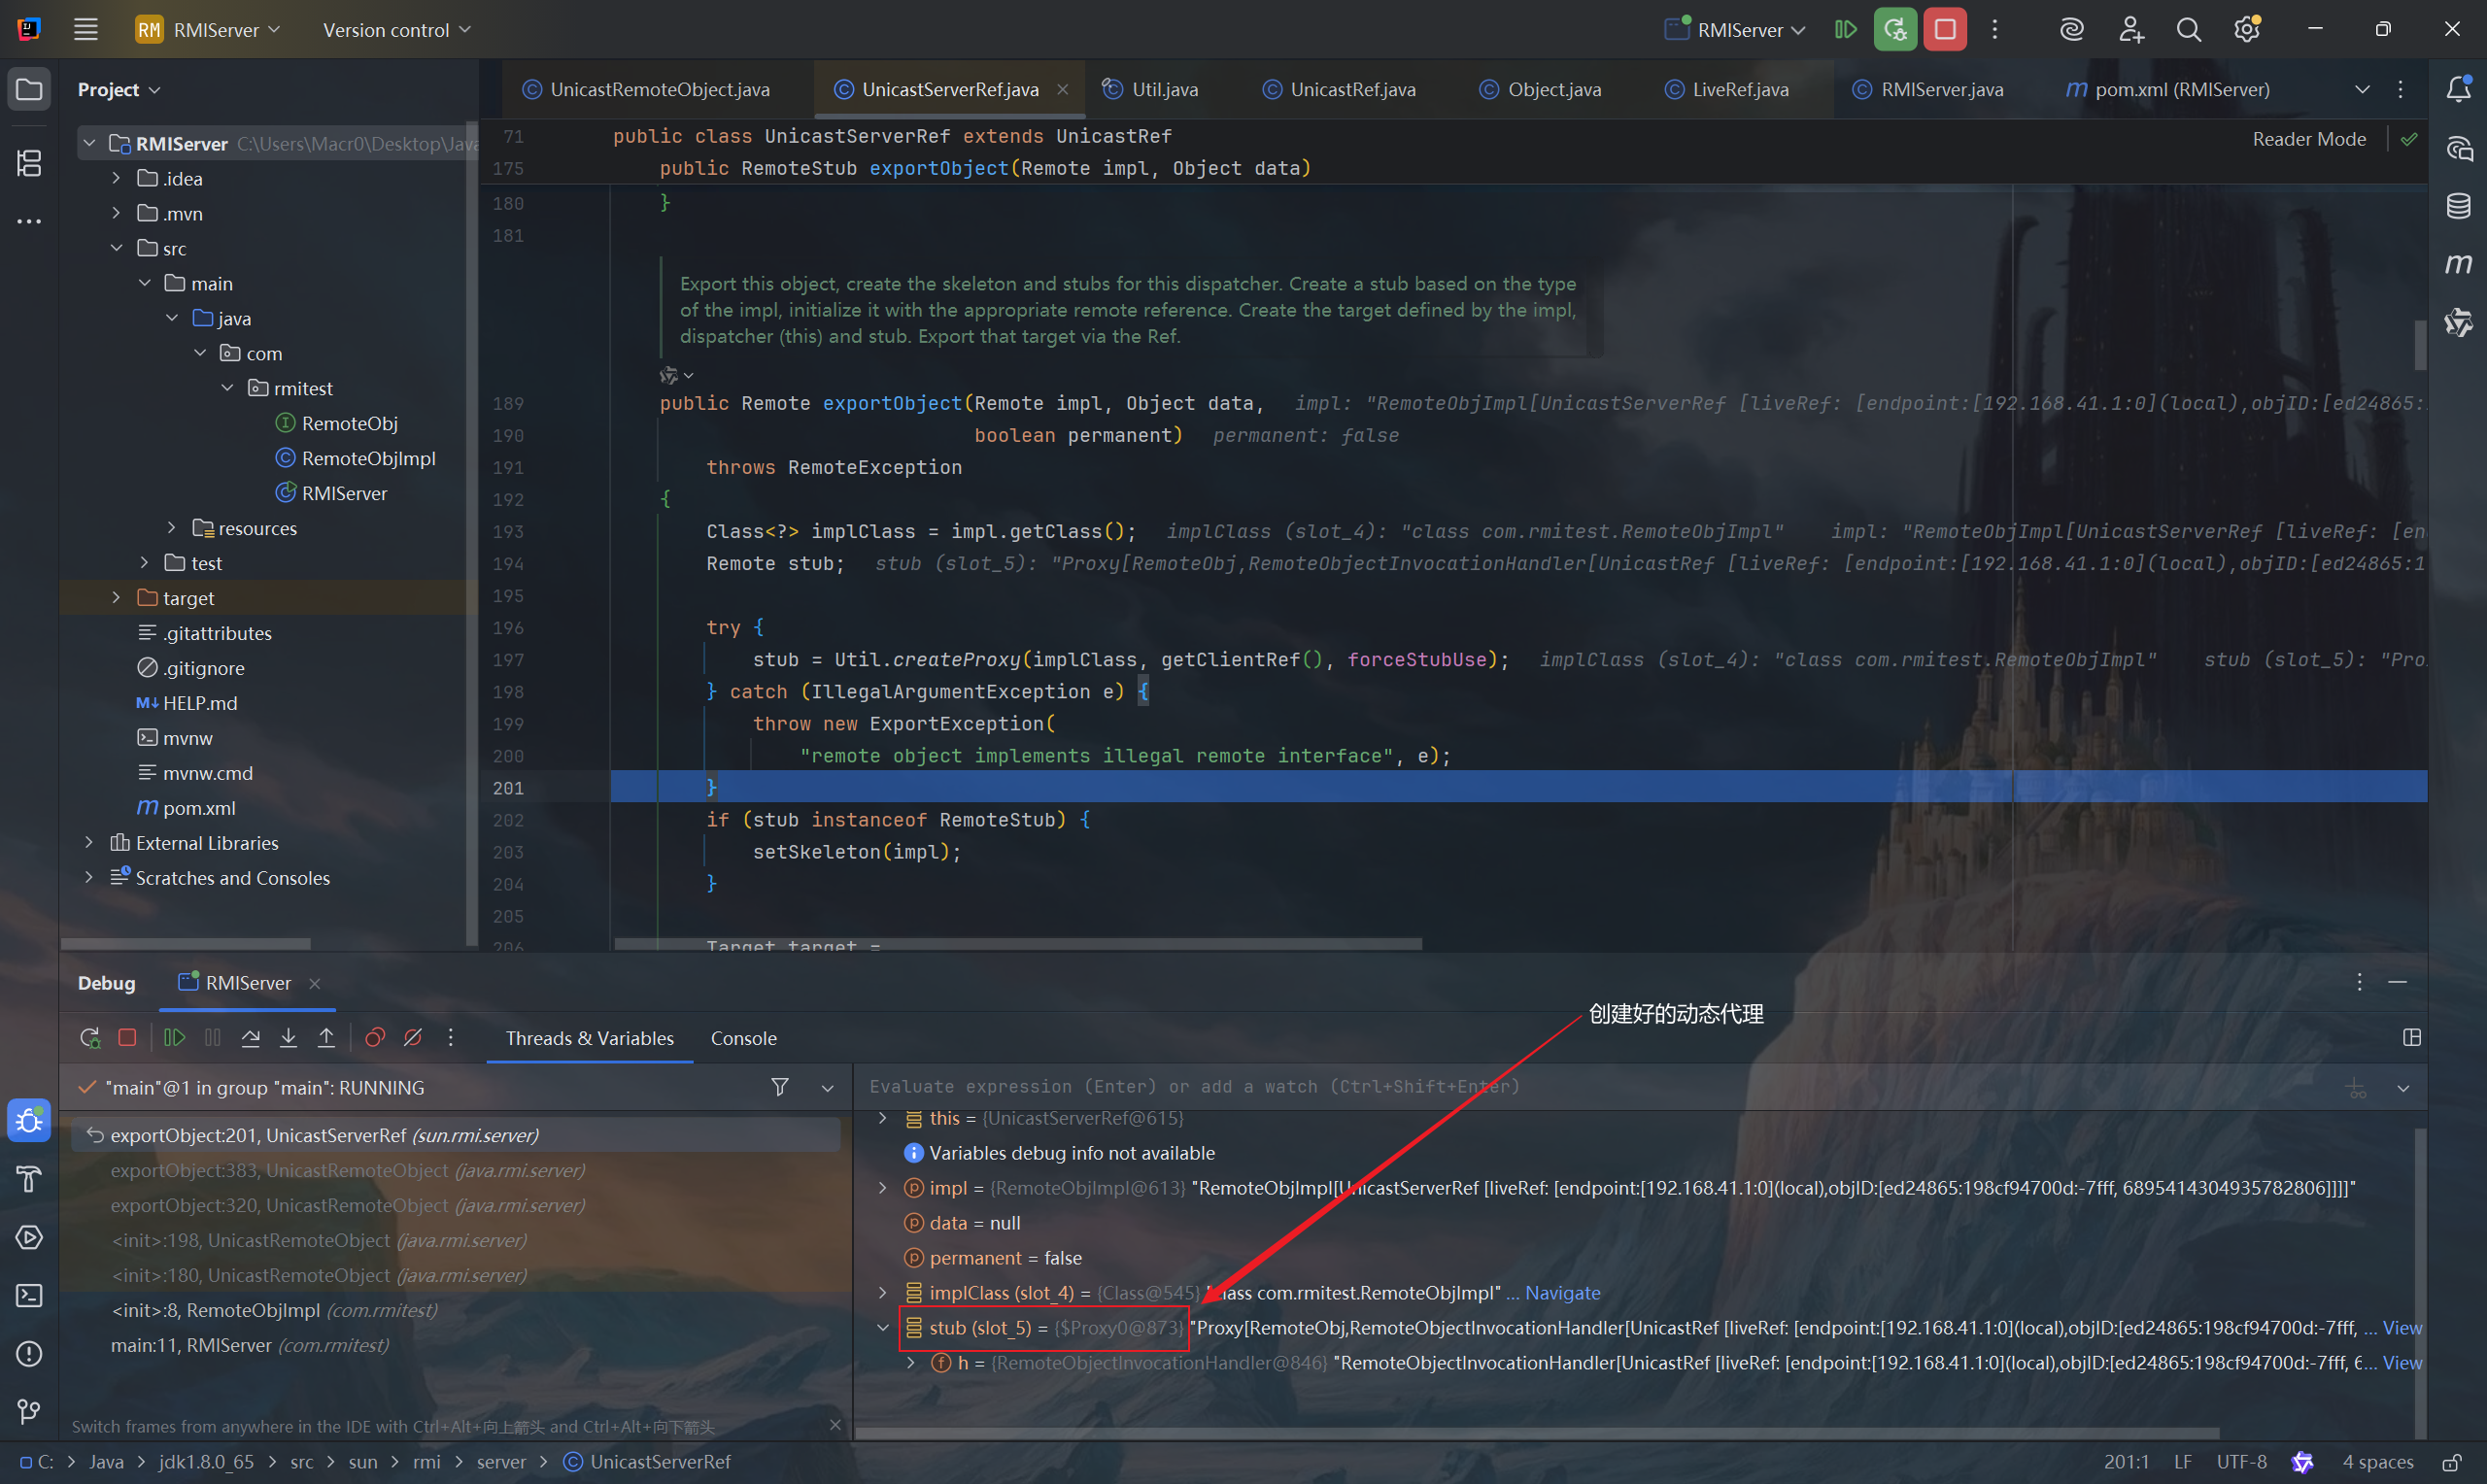Open the Terminal tool window
This screenshot has width=2487, height=1484.
tap(29, 1296)
